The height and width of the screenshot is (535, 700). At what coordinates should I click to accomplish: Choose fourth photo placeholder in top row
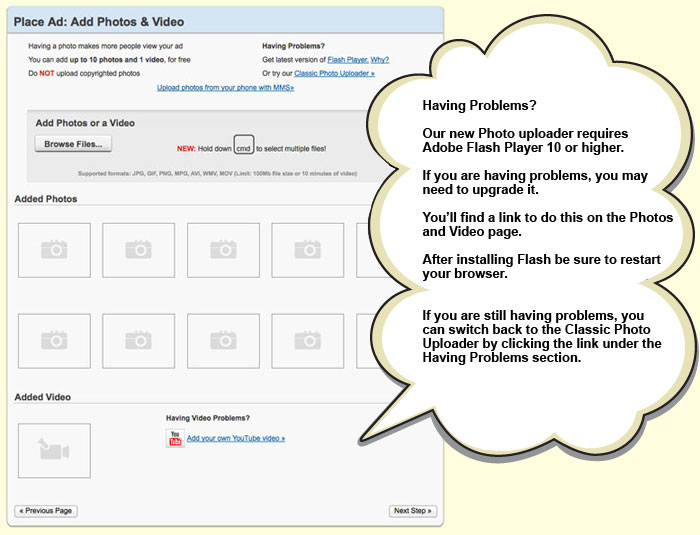coord(307,250)
